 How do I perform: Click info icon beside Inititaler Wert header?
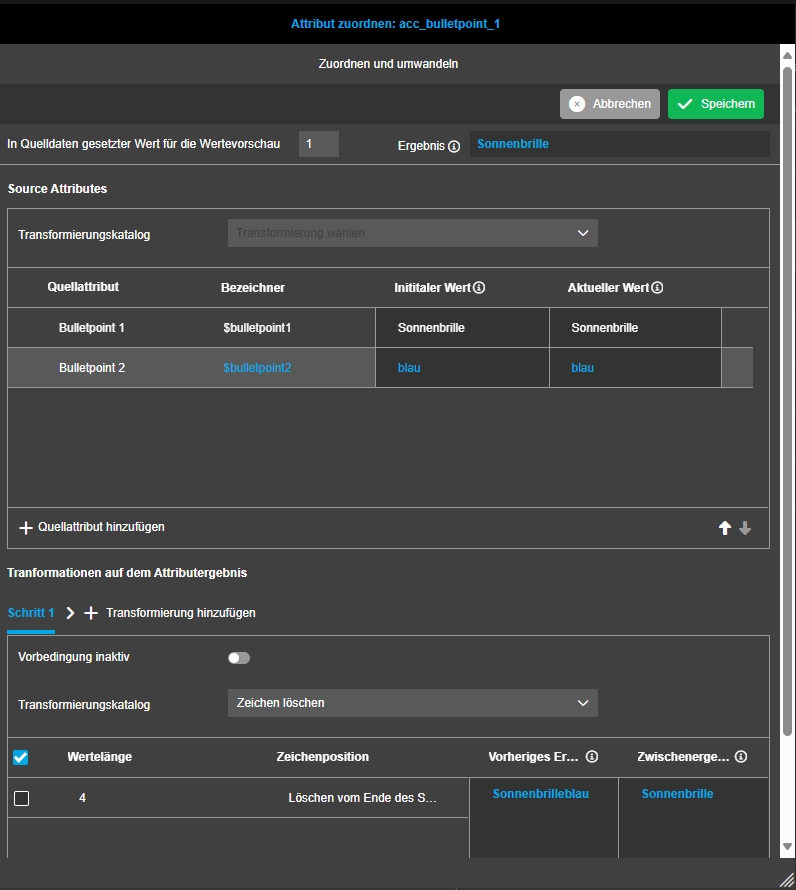pos(479,288)
